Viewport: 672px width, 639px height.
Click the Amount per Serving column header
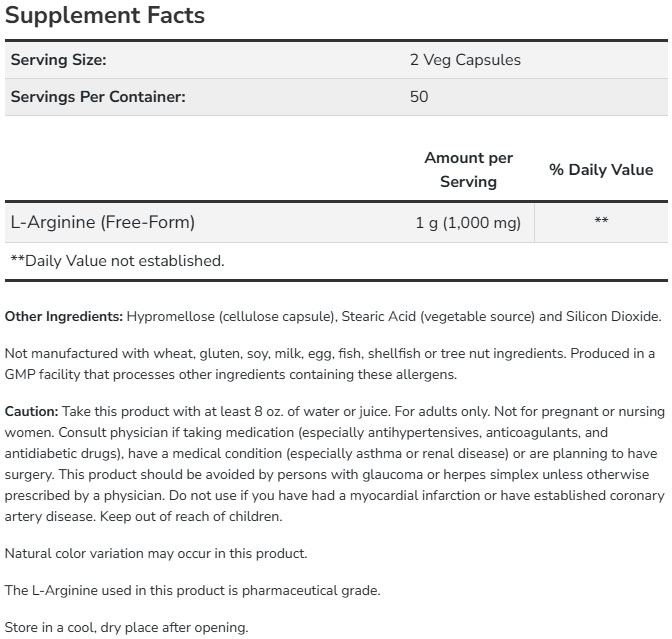point(468,169)
